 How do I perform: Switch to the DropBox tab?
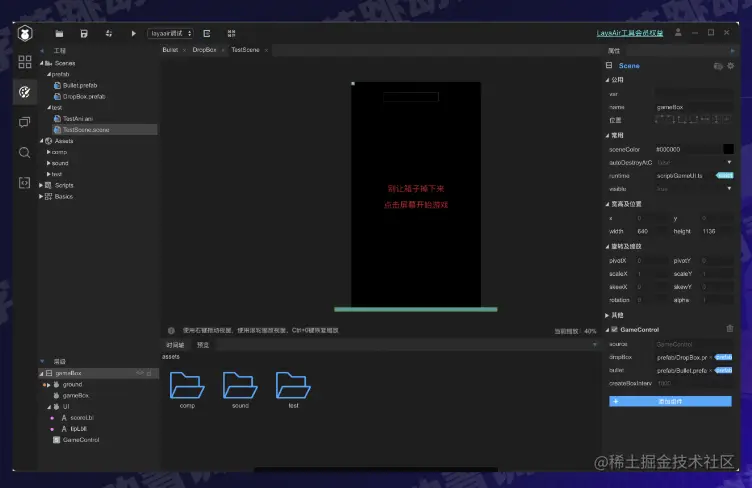click(204, 50)
